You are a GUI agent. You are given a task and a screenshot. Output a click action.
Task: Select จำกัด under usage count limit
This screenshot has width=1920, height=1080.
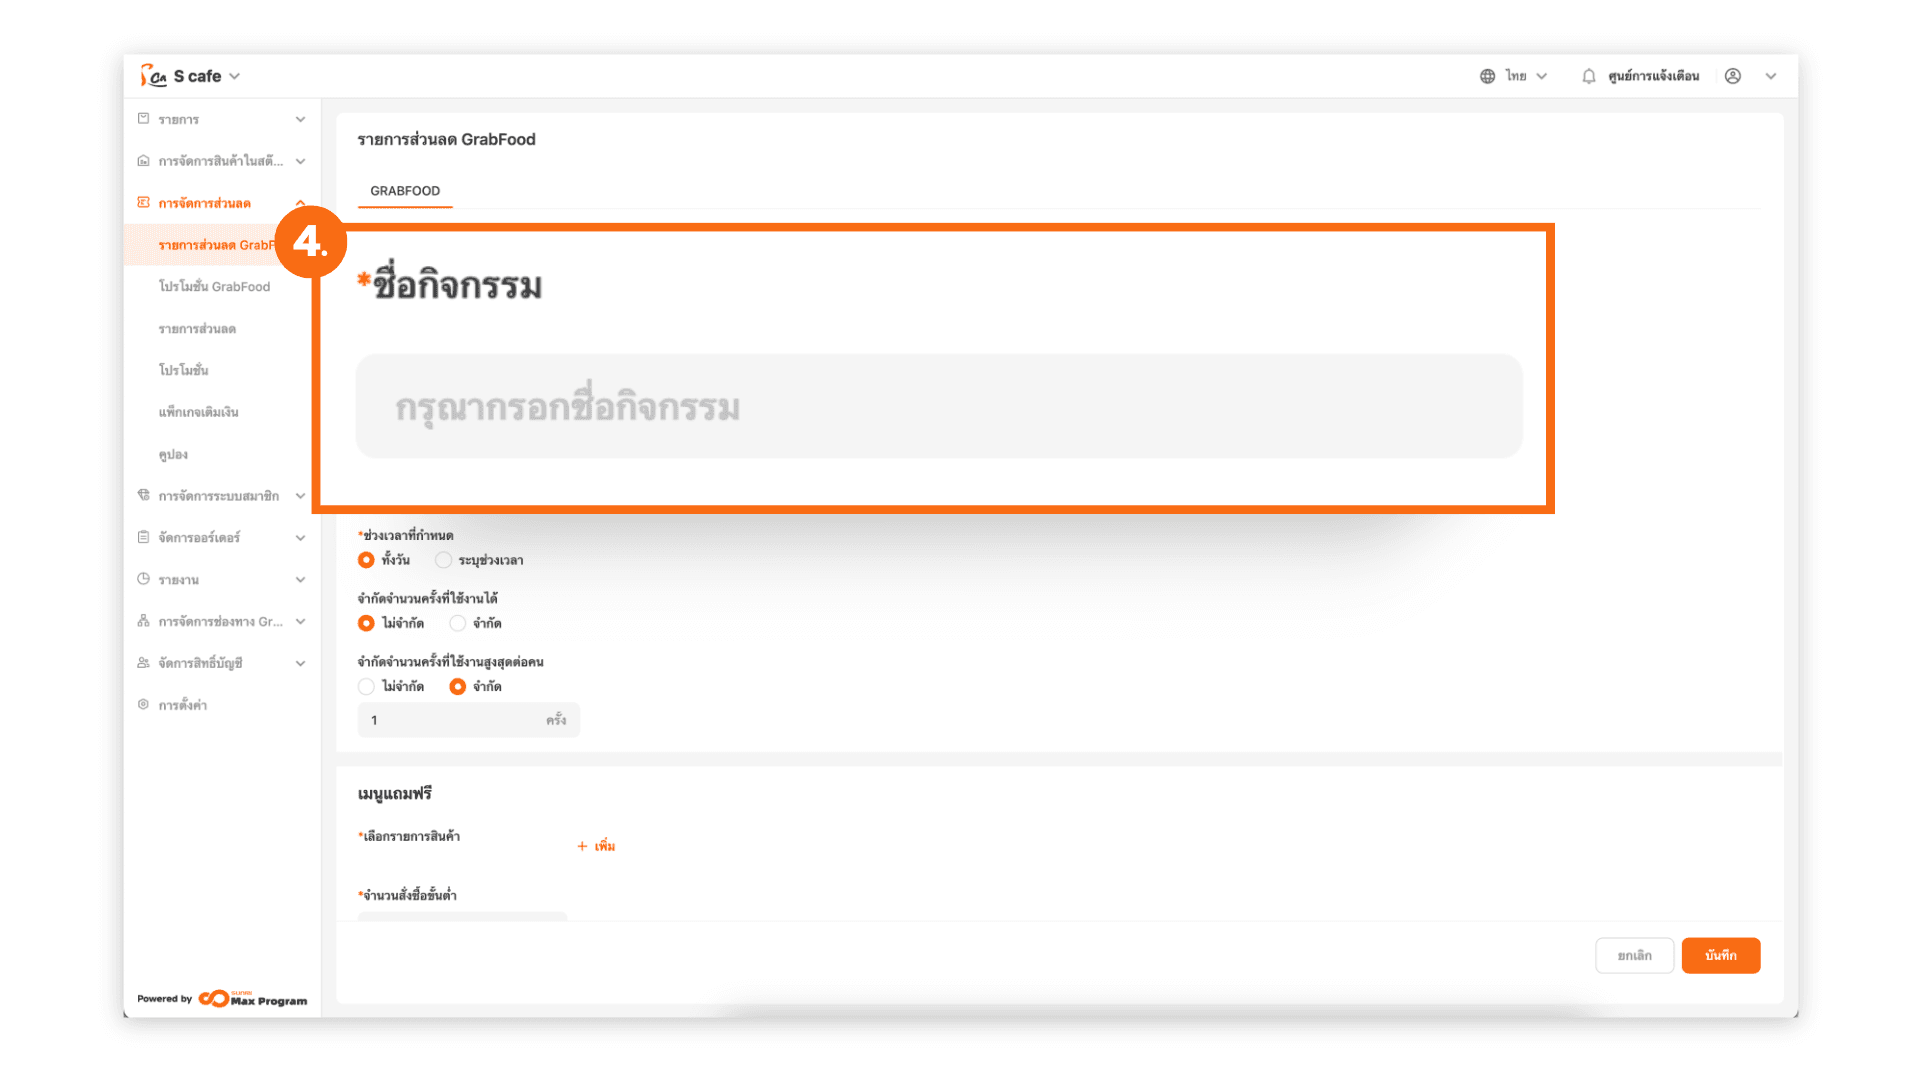coord(458,623)
